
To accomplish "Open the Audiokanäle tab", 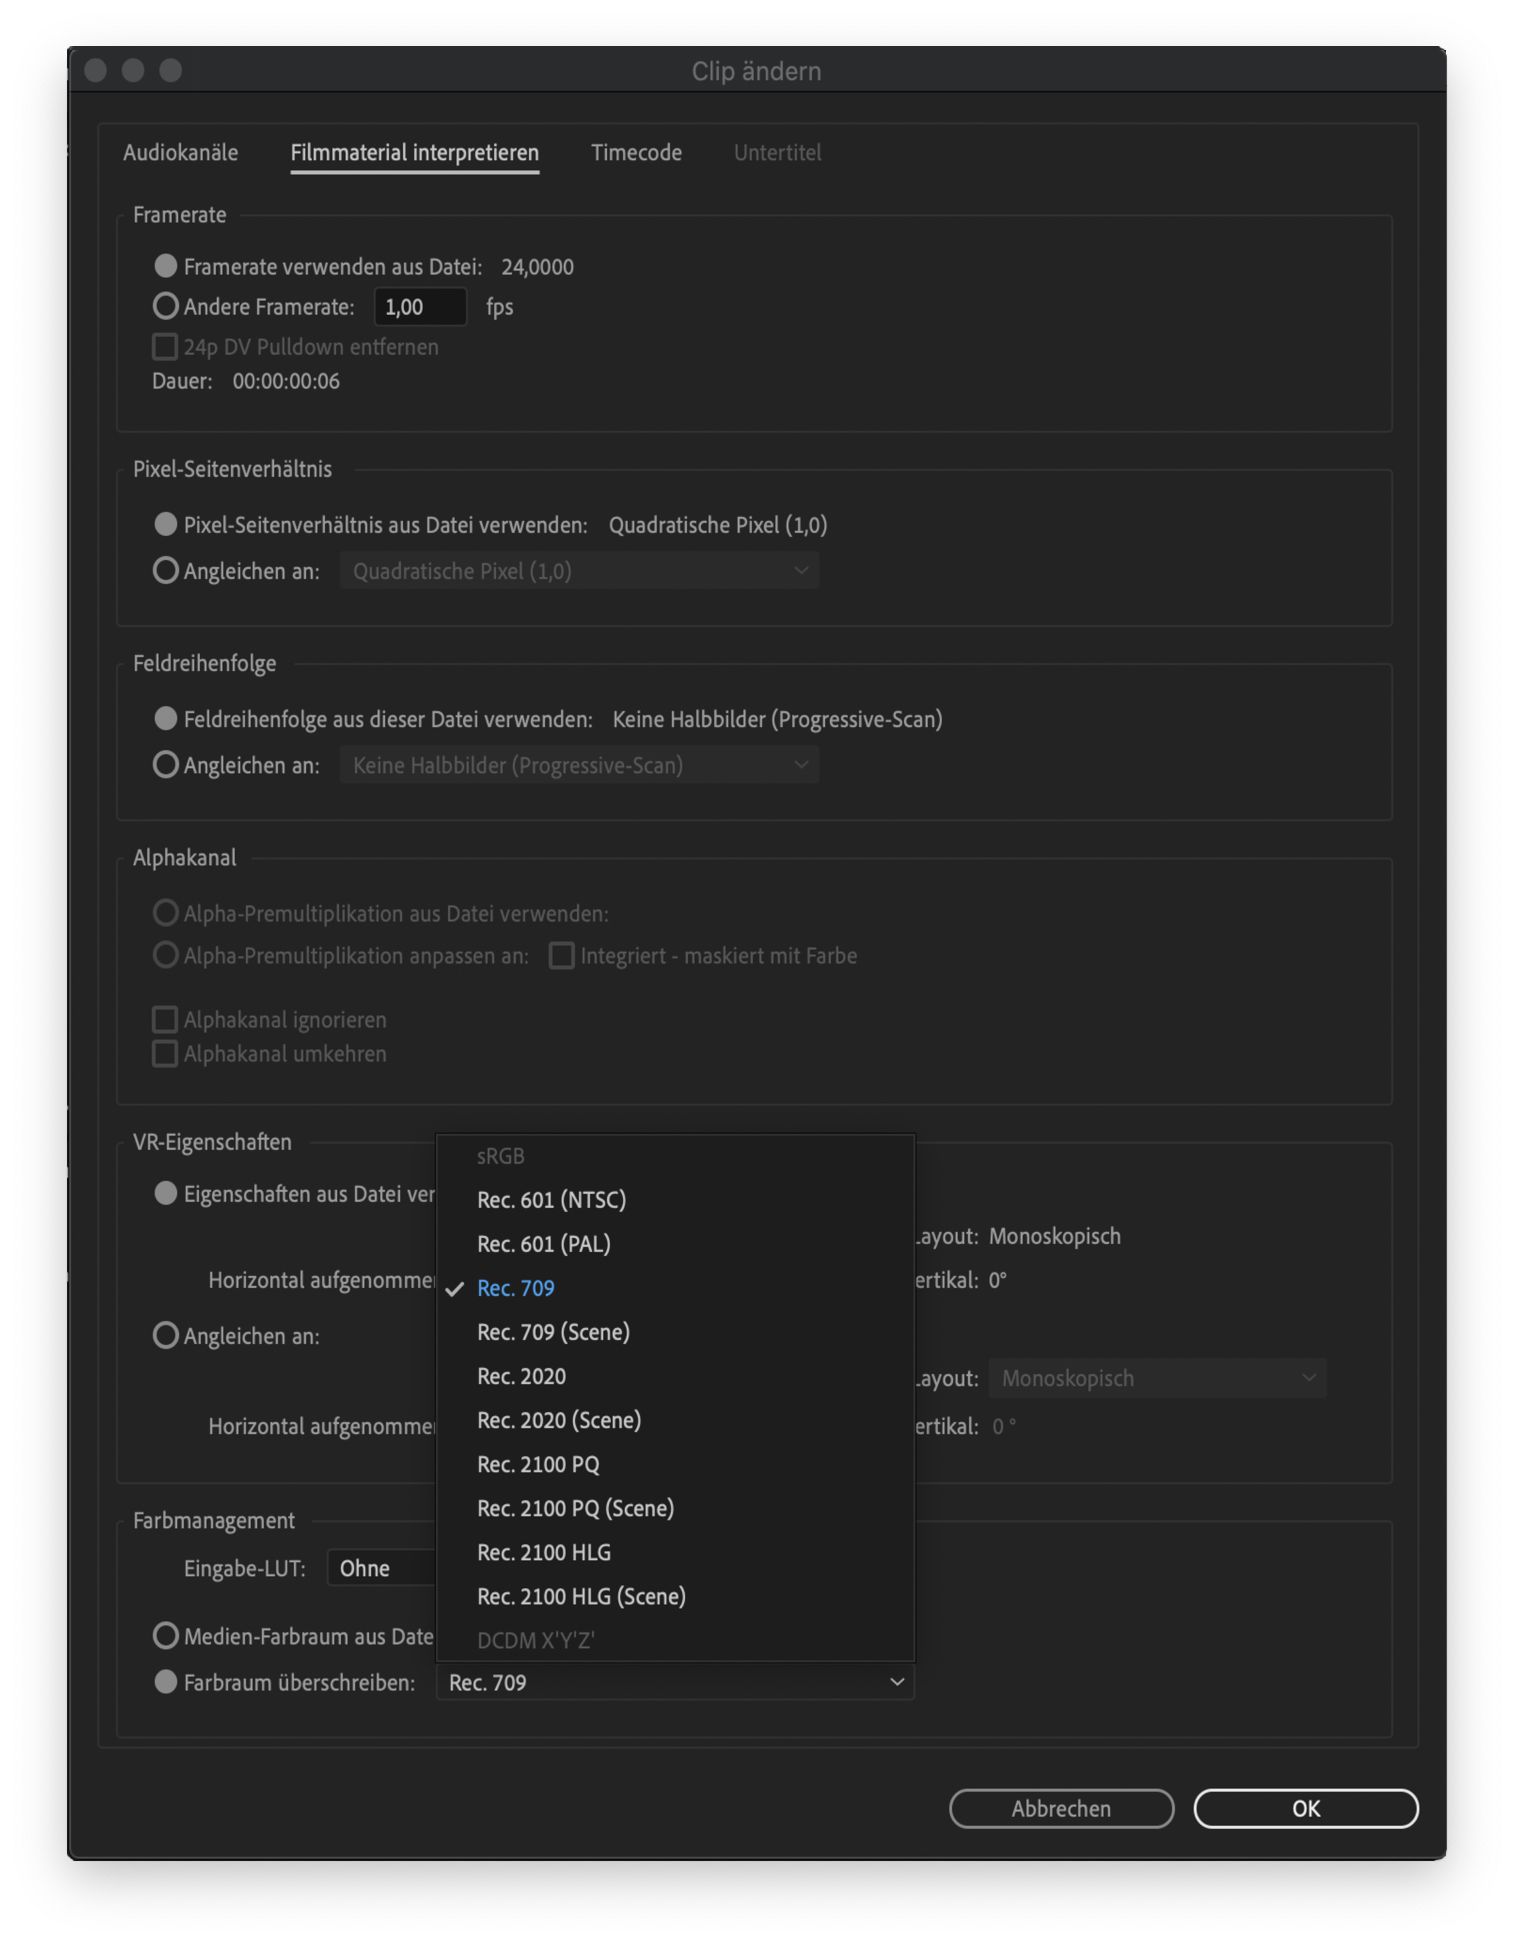I will [x=180, y=152].
